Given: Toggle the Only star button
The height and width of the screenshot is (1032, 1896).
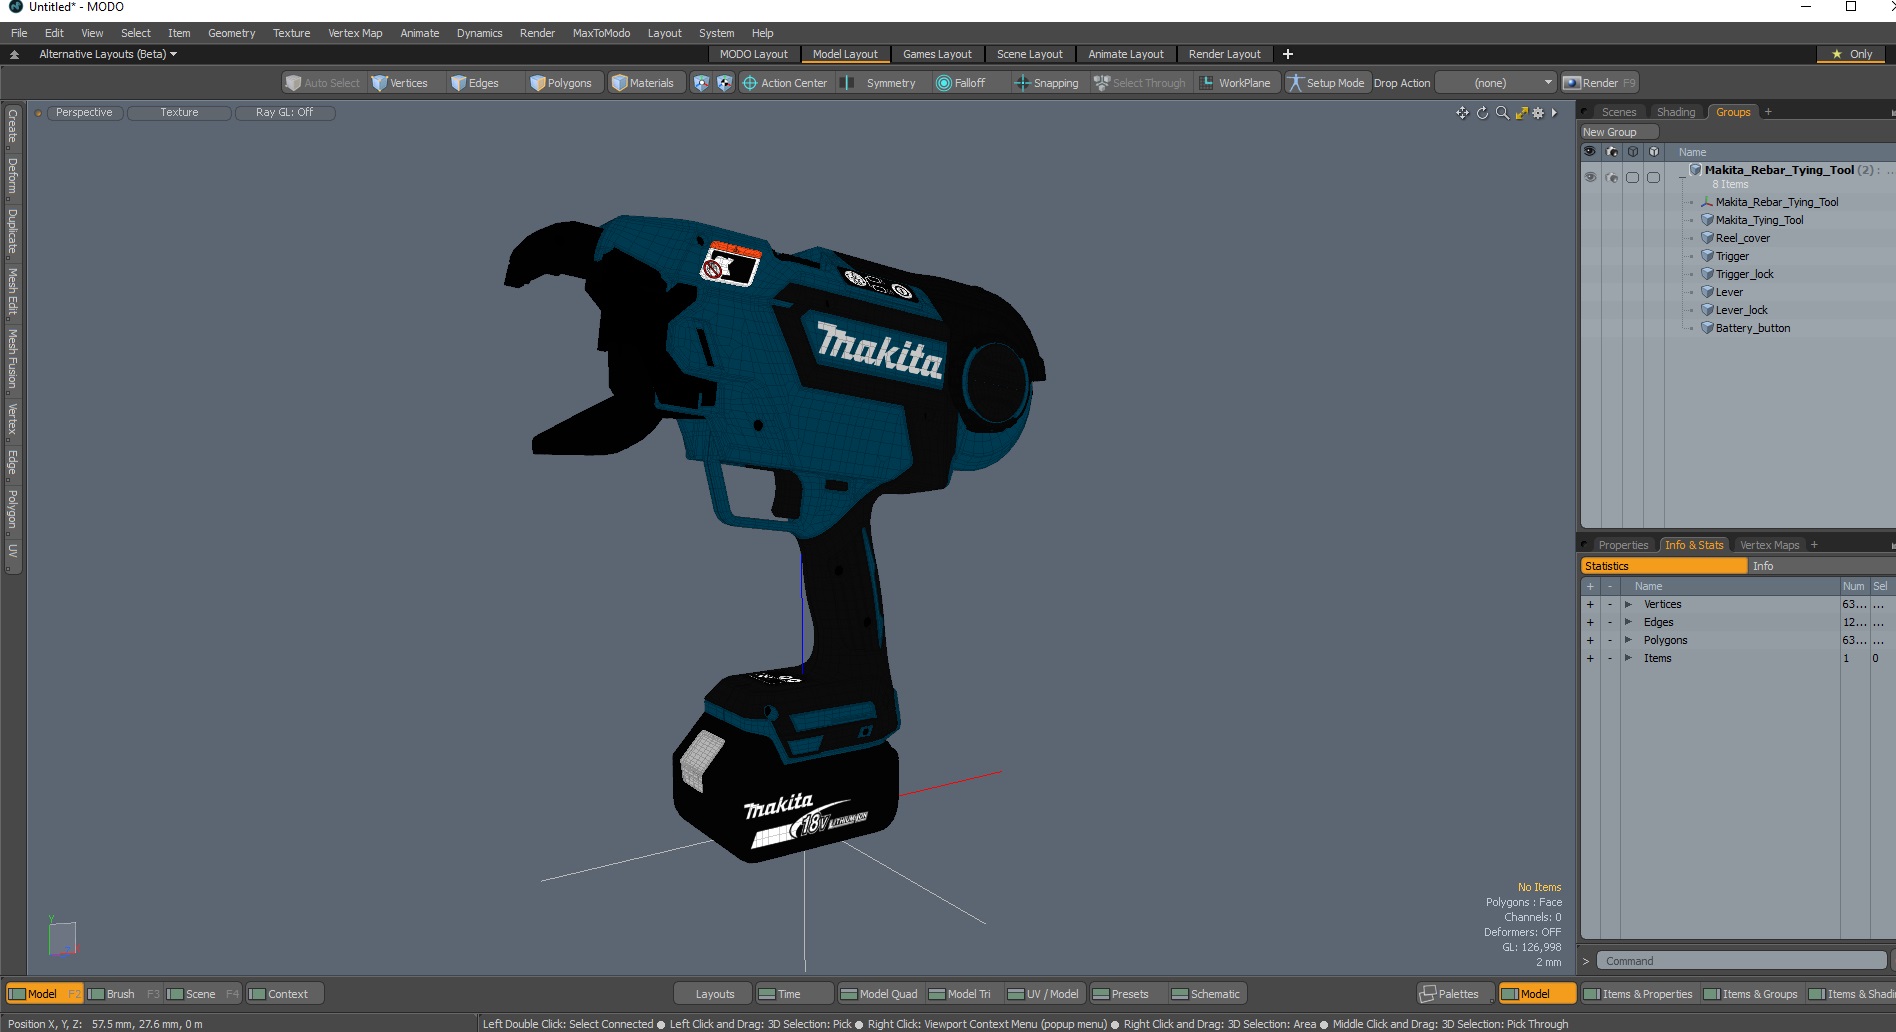Looking at the screenshot, I should click(1852, 54).
